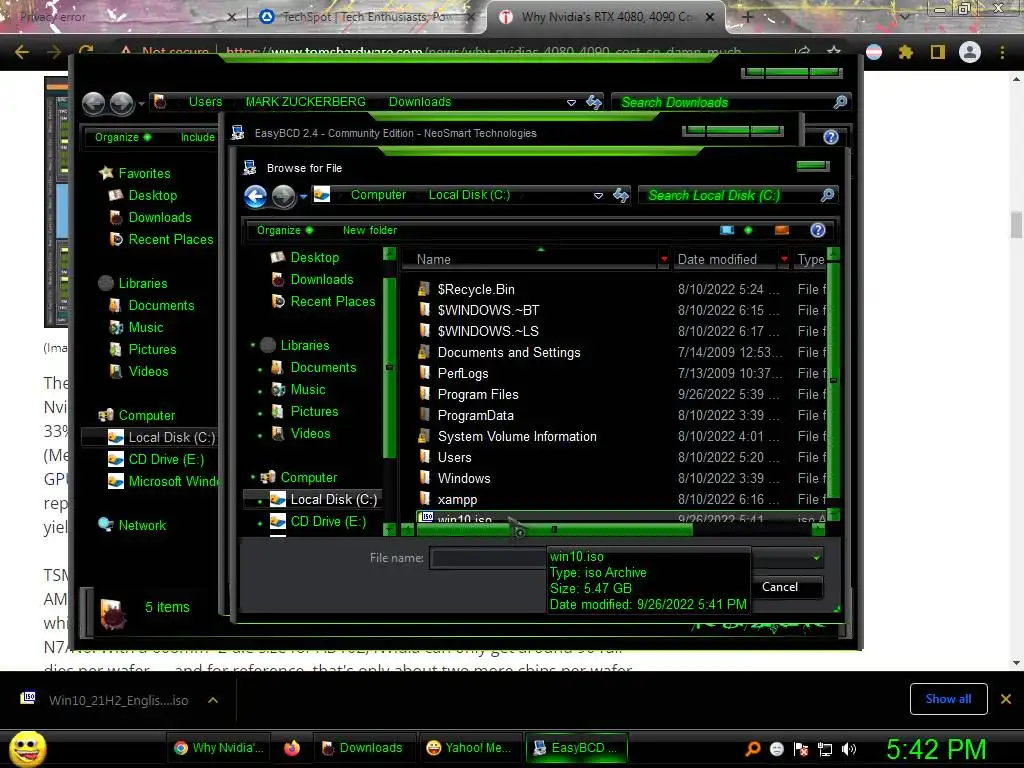Open Chrome three-dot menu
The height and width of the screenshot is (768, 1024).
click(x=1002, y=52)
